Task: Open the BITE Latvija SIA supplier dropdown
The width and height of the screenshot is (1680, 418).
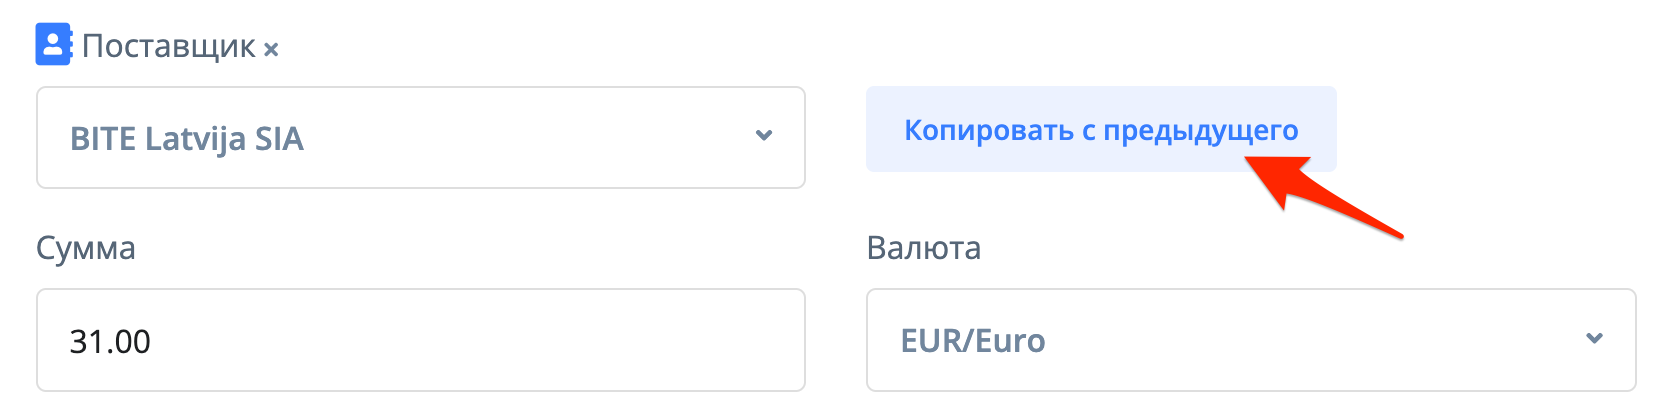Action: (x=420, y=137)
